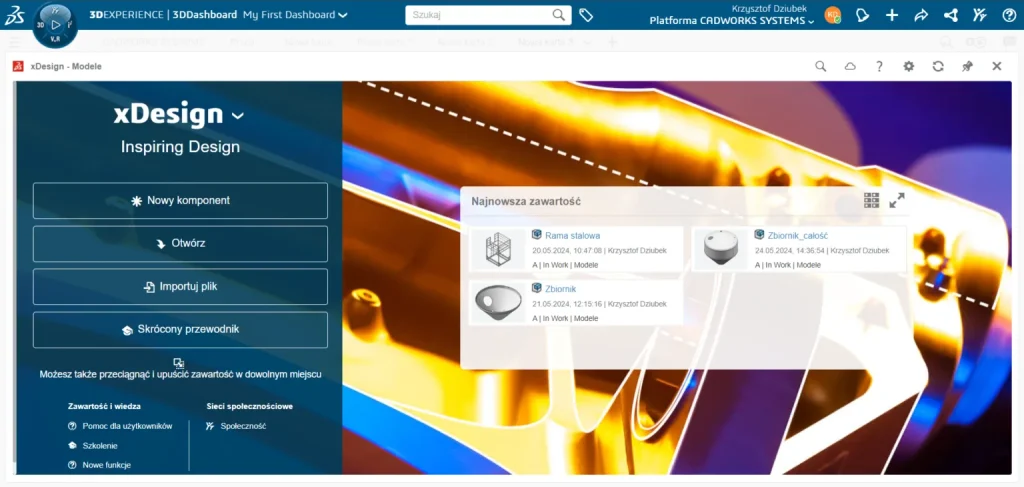Click the Importuj plik button
Image resolution: width=1024 pixels, height=487 pixels.
tap(180, 287)
